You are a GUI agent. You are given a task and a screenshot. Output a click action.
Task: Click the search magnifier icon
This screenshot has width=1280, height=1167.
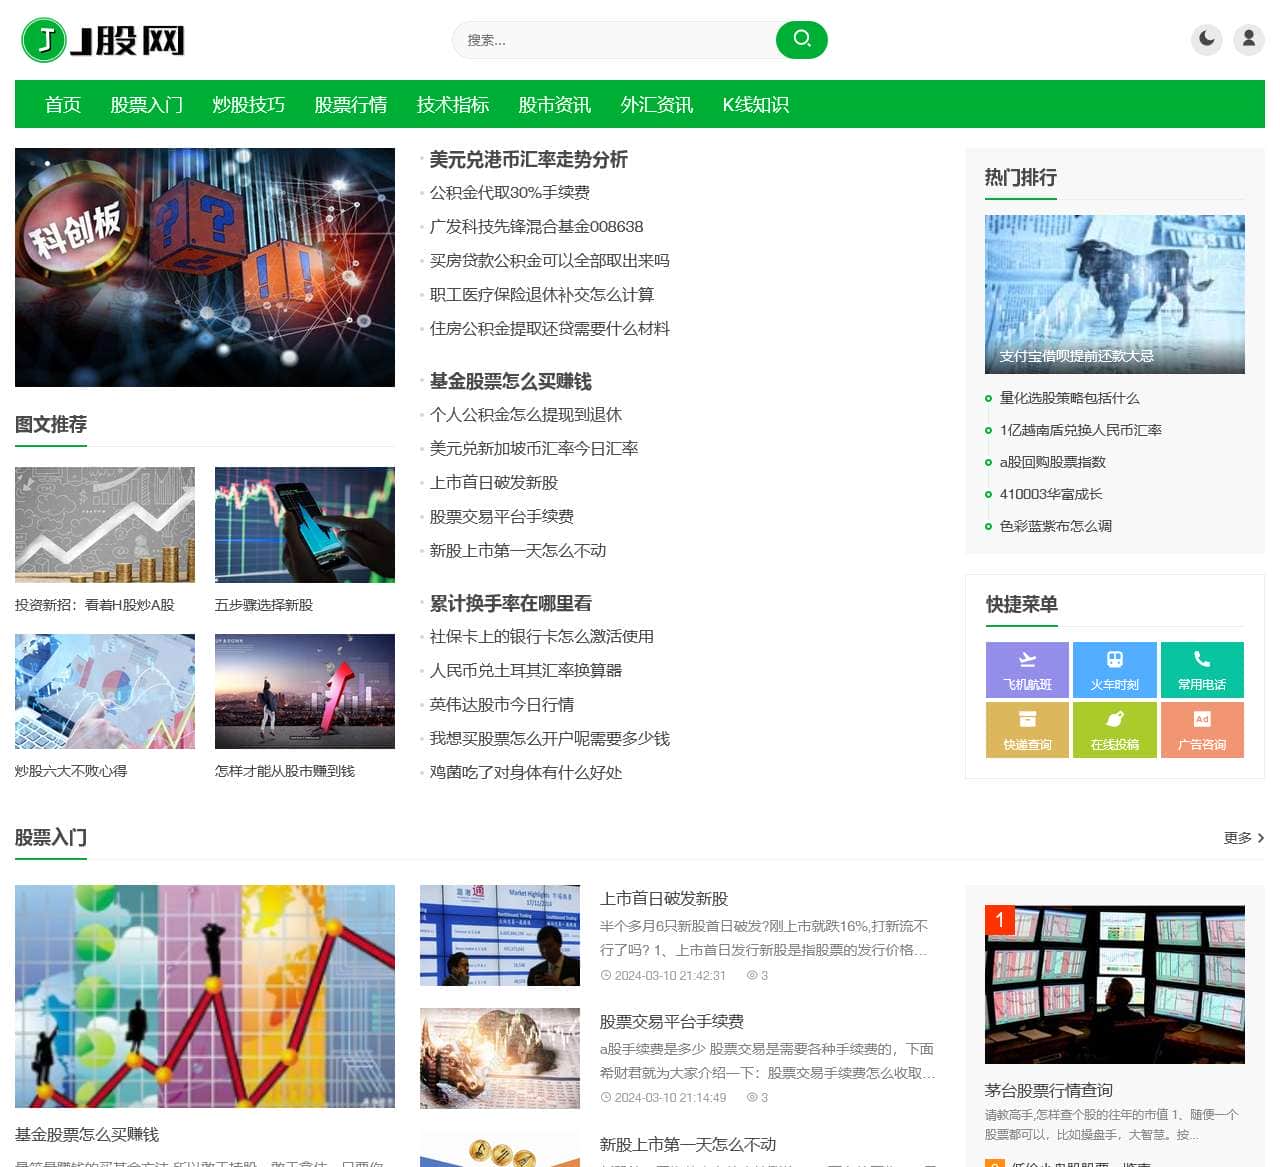tap(800, 40)
